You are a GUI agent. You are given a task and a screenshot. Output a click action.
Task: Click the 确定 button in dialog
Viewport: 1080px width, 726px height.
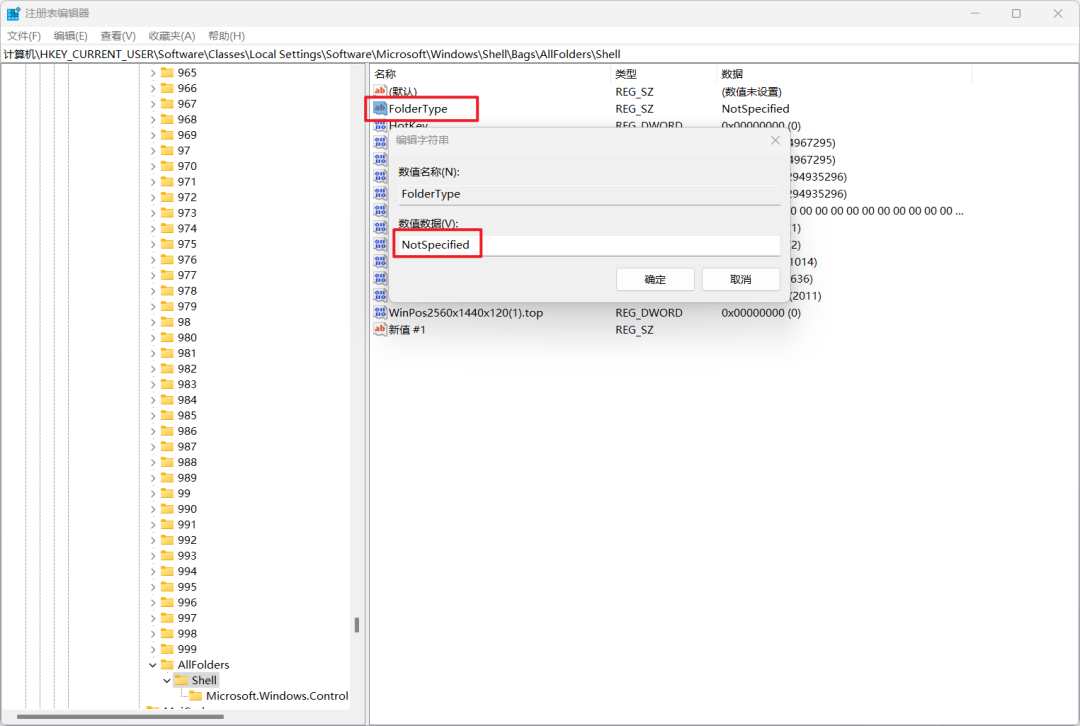(655, 279)
